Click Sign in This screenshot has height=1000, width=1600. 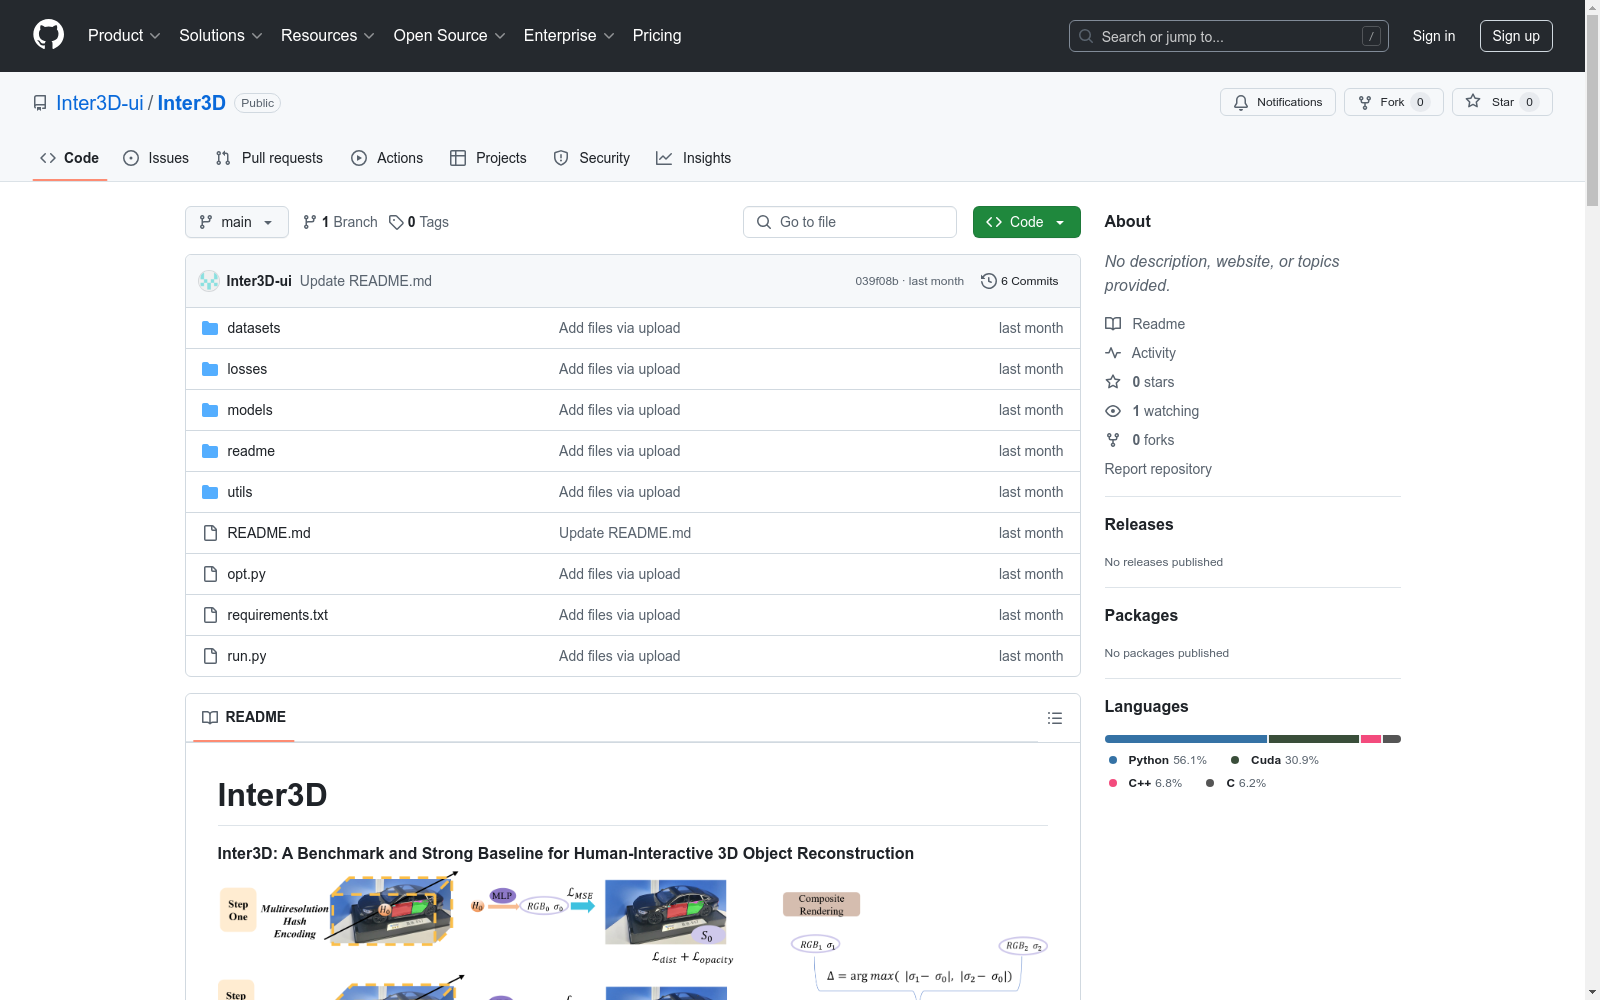point(1434,36)
